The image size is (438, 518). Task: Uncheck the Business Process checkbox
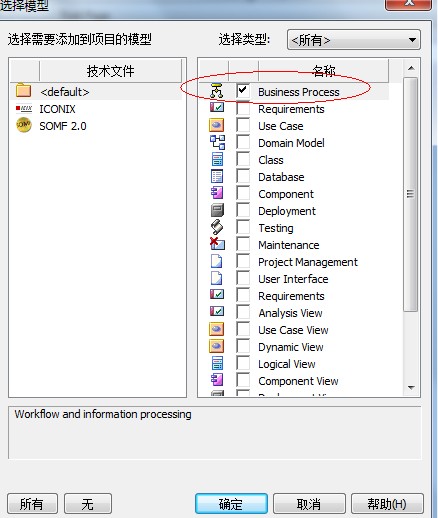(x=243, y=91)
